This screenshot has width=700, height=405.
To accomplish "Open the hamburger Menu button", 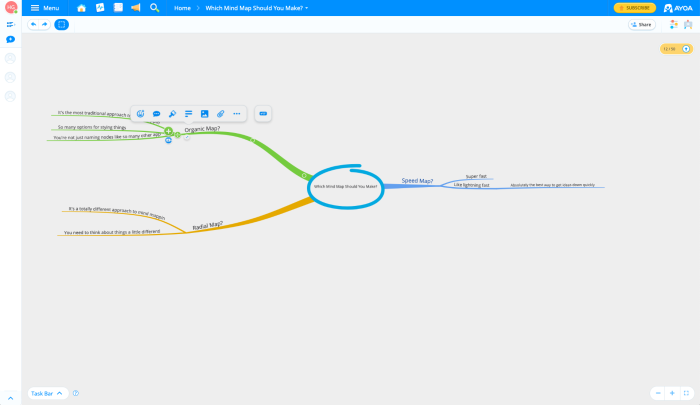I will (x=45, y=8).
